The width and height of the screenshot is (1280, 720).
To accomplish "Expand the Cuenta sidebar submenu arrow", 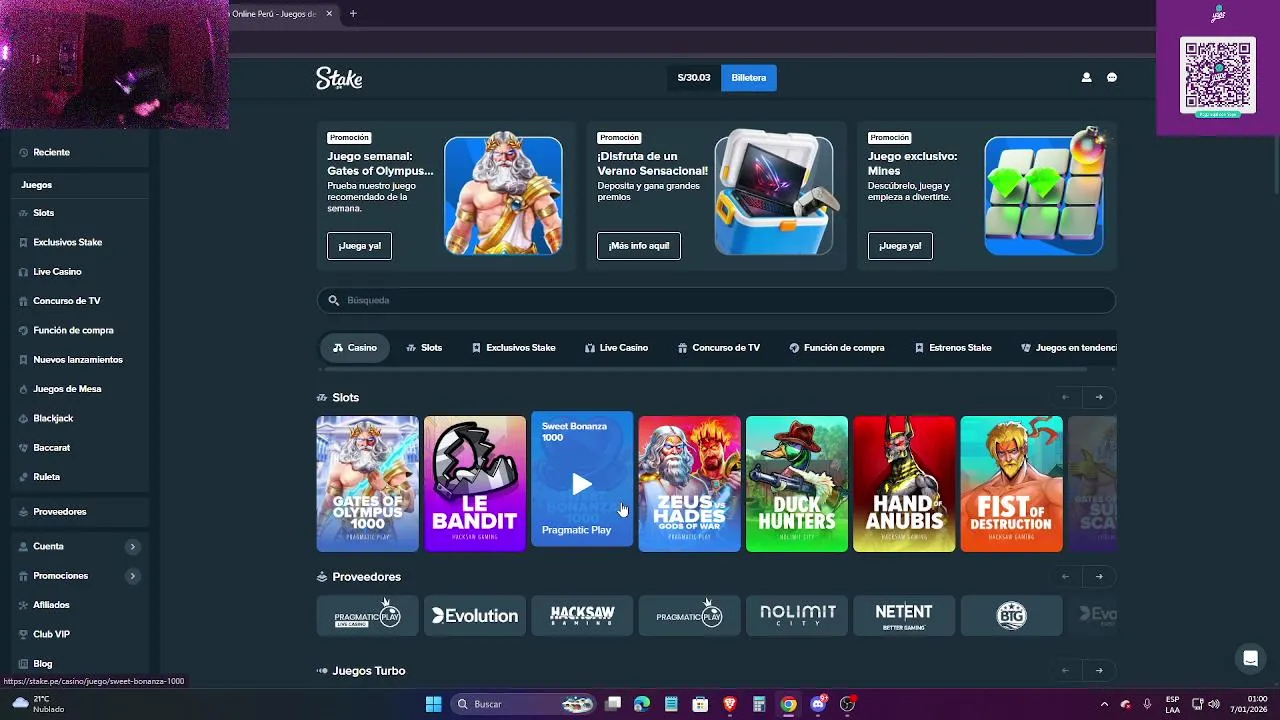I will (x=132, y=547).
